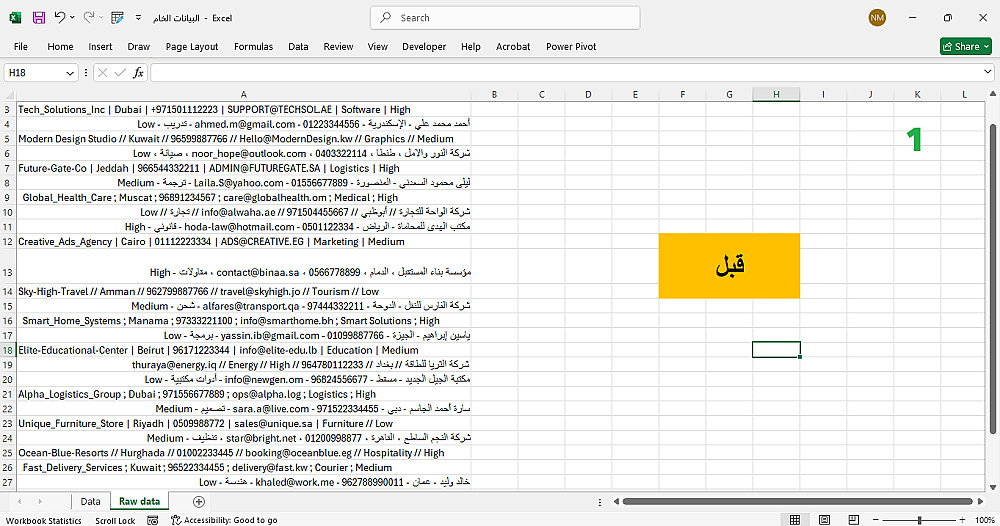The image size is (1000, 526).
Task: Open the Redo history dropdown arrow
Action: coord(101,18)
